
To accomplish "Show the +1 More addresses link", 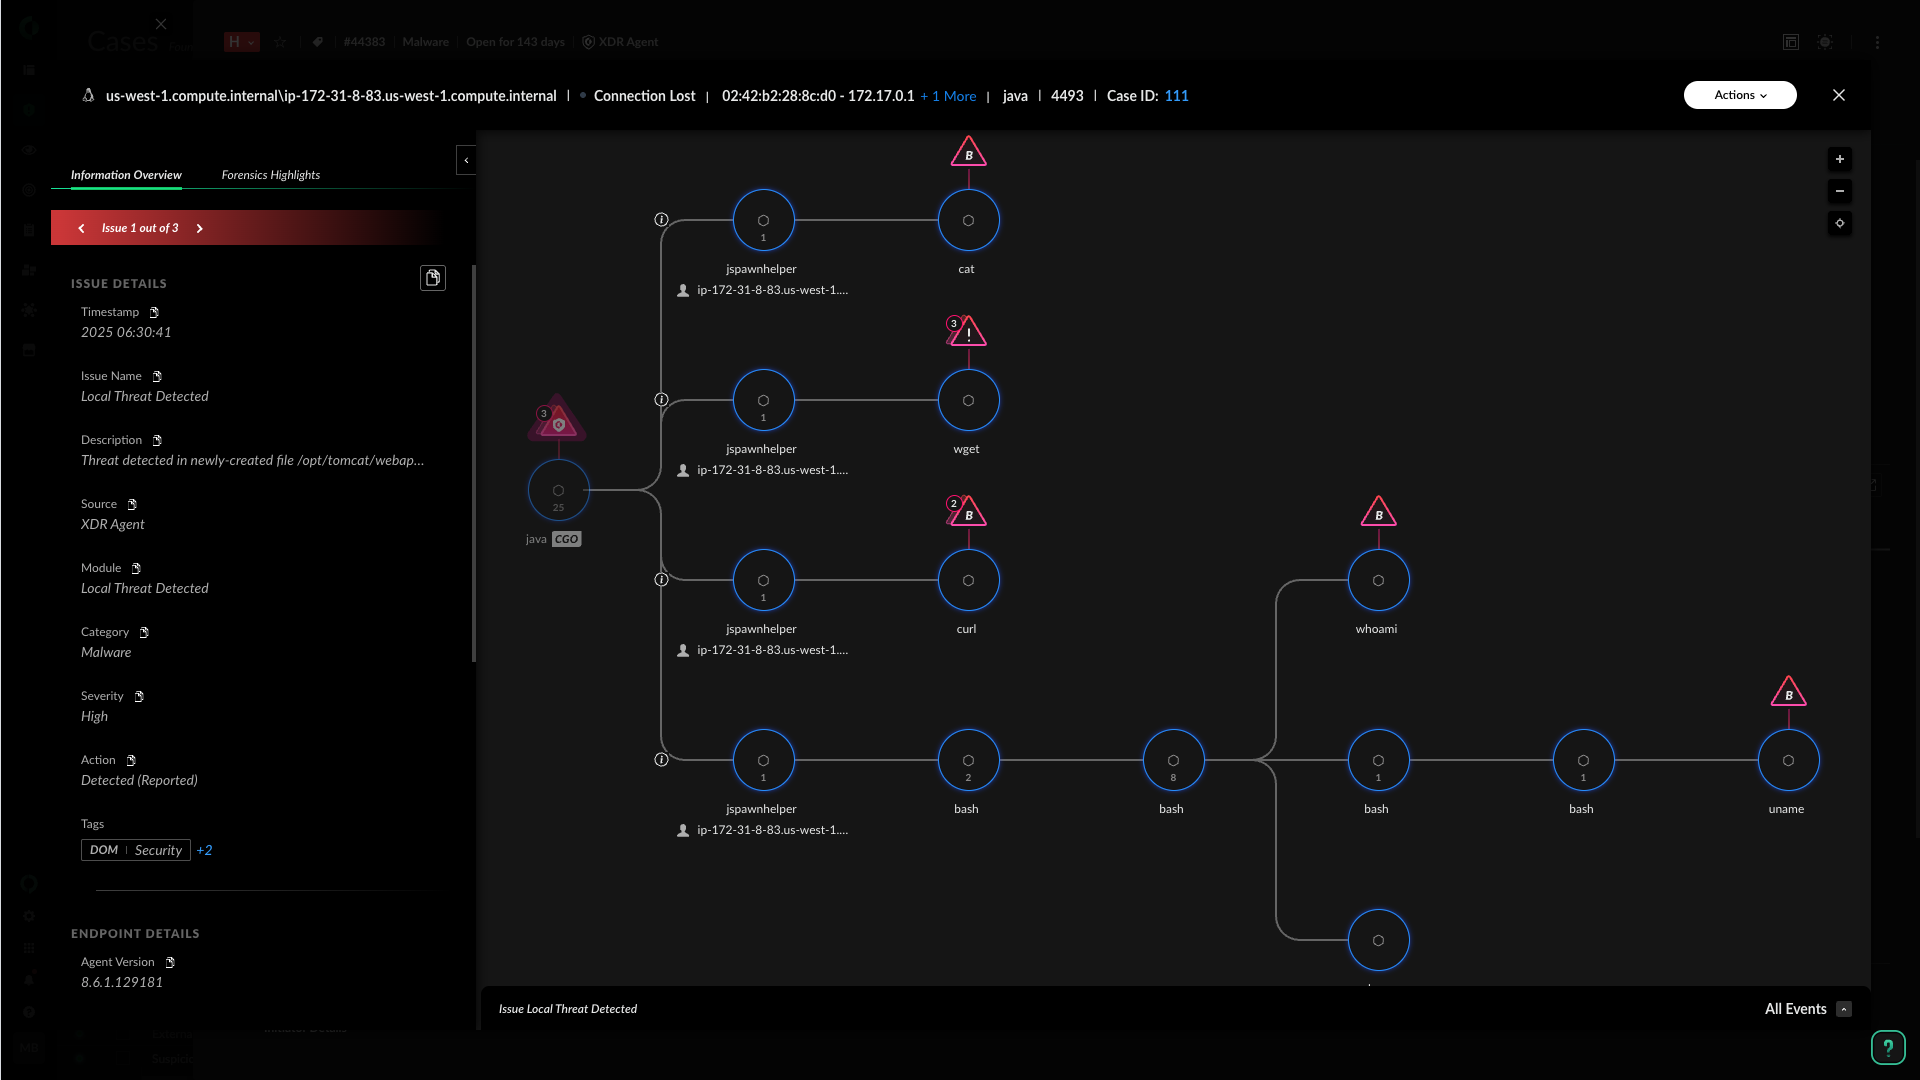I will 948,96.
